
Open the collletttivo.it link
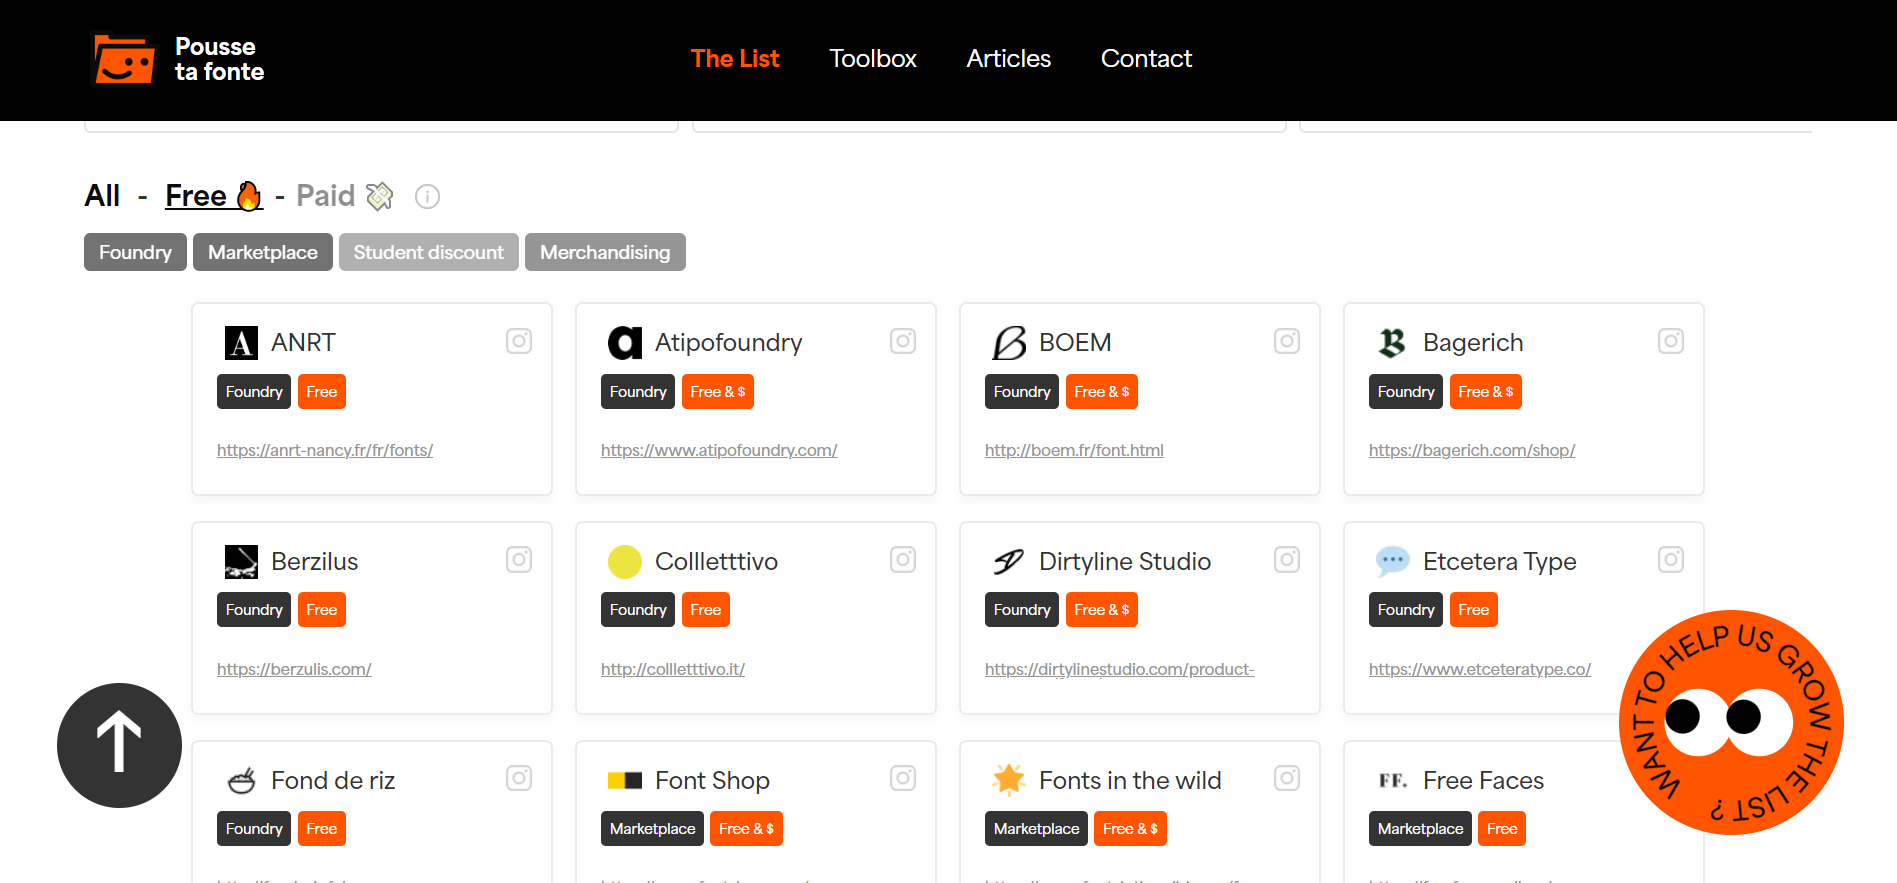click(x=673, y=669)
